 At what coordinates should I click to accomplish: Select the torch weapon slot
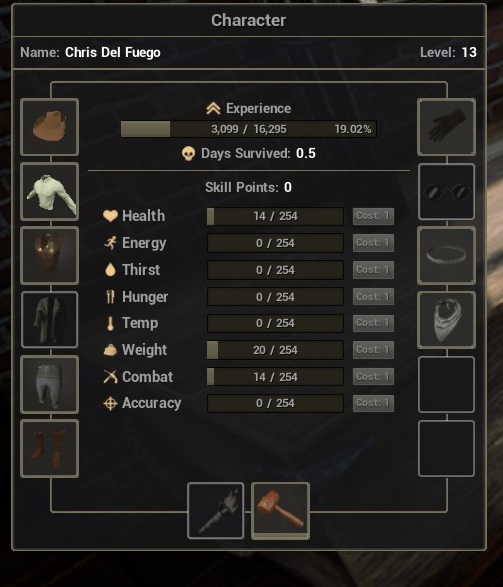[x=216, y=511]
